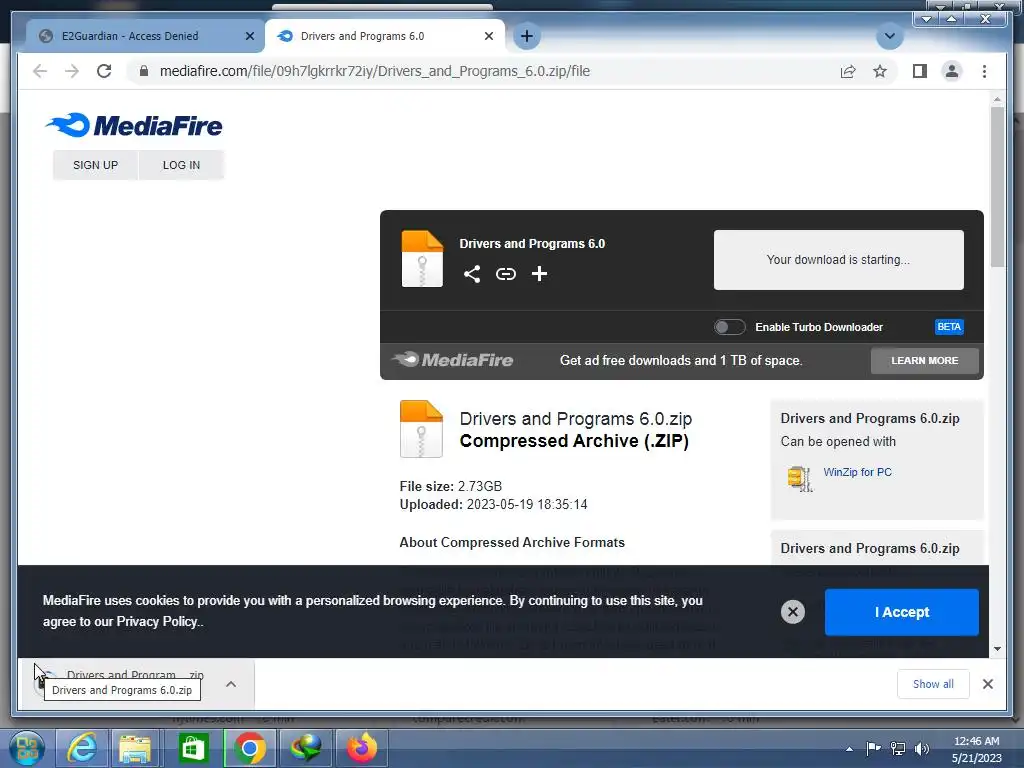Image resolution: width=1024 pixels, height=768 pixels.
Task: Switch to E2Guardian Access Denied tab
Action: coord(129,36)
